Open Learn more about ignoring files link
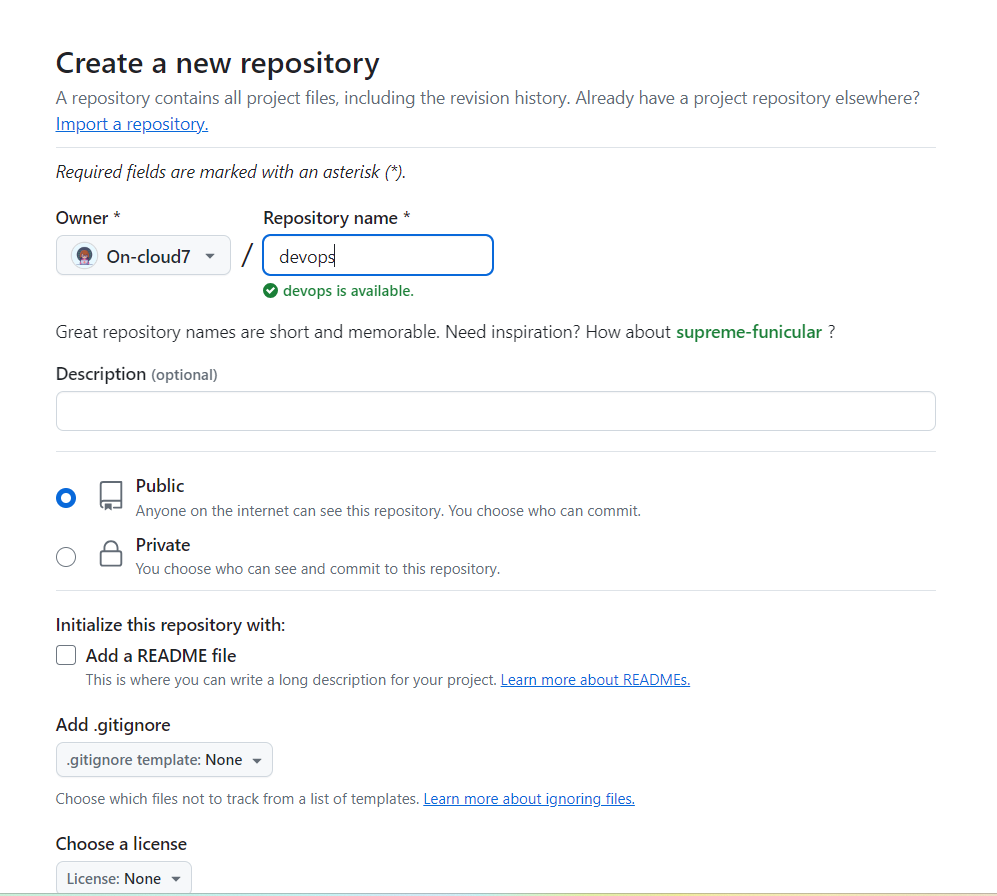 tap(529, 799)
